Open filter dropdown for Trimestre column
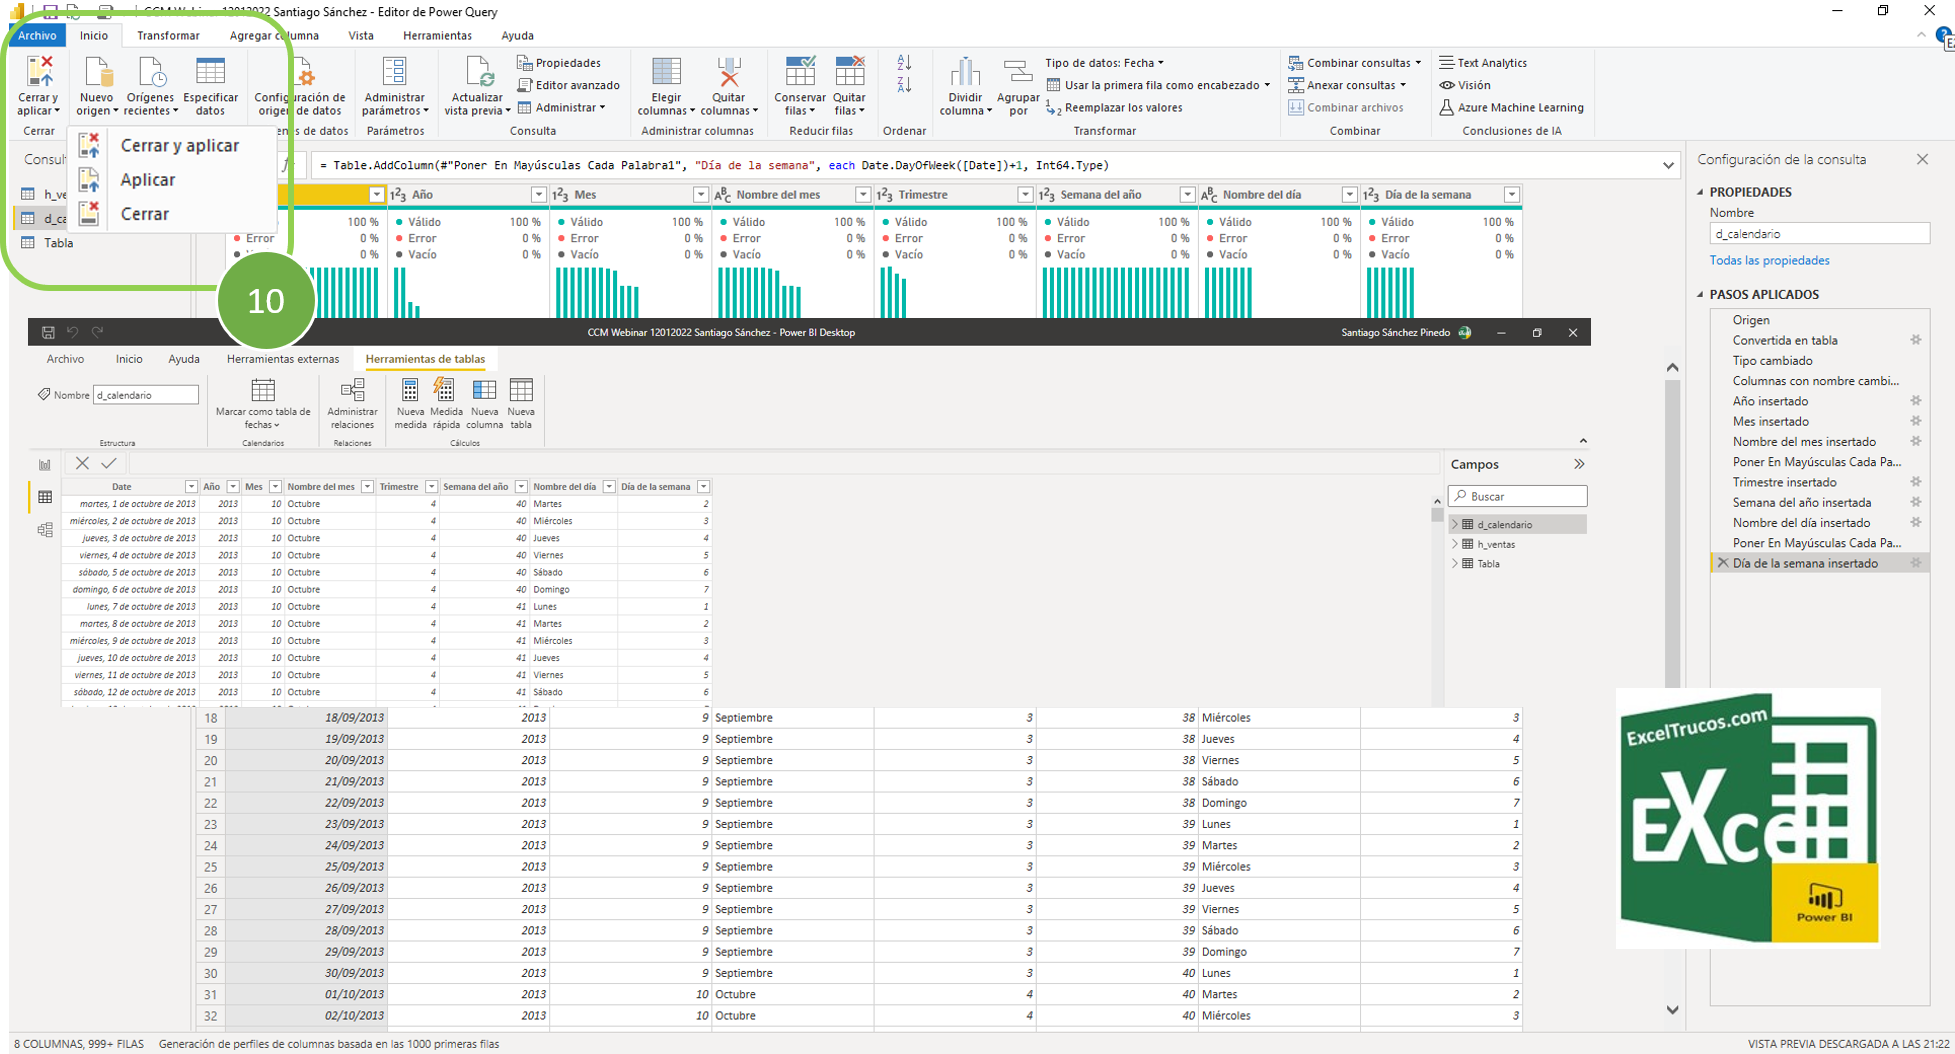1955x1054 pixels. 1024,195
